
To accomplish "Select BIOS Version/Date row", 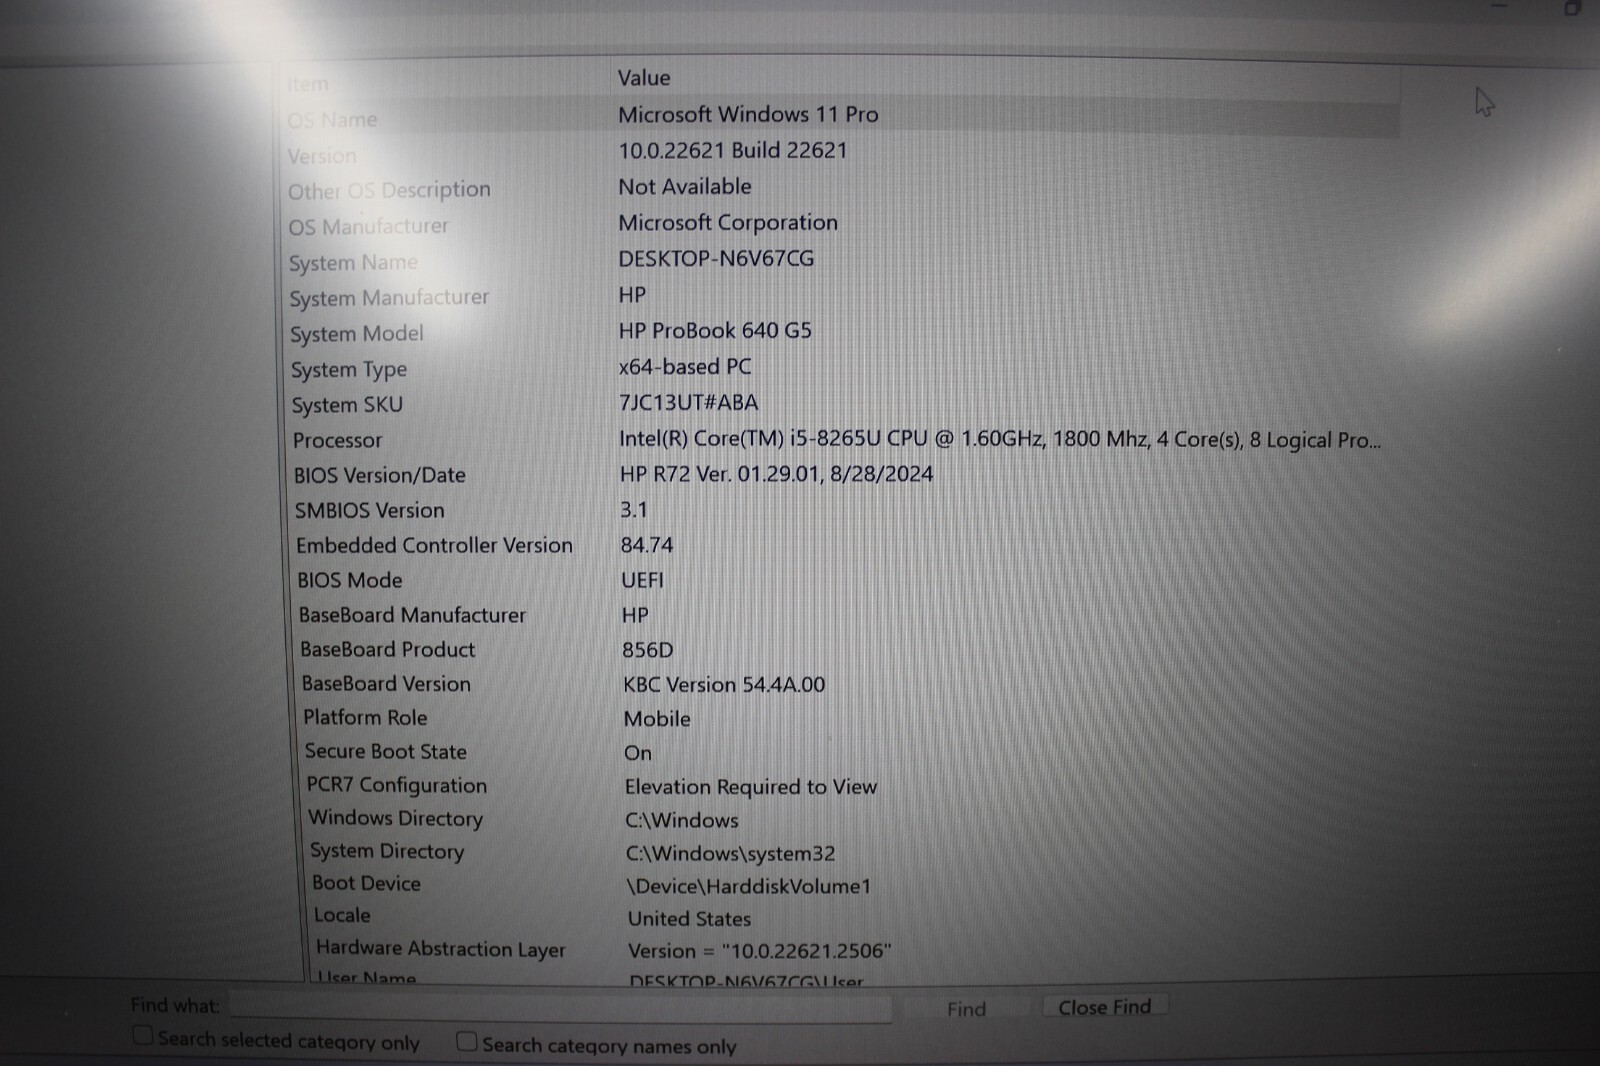I will click(380, 475).
